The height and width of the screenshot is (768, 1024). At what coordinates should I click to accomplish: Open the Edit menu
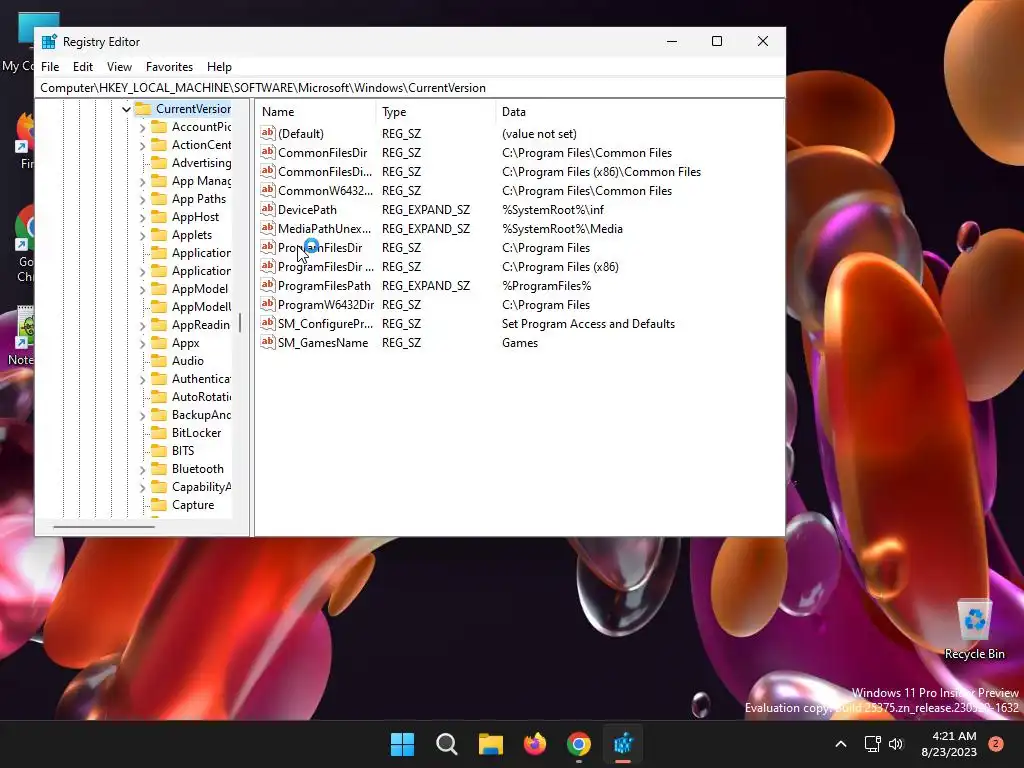82,67
